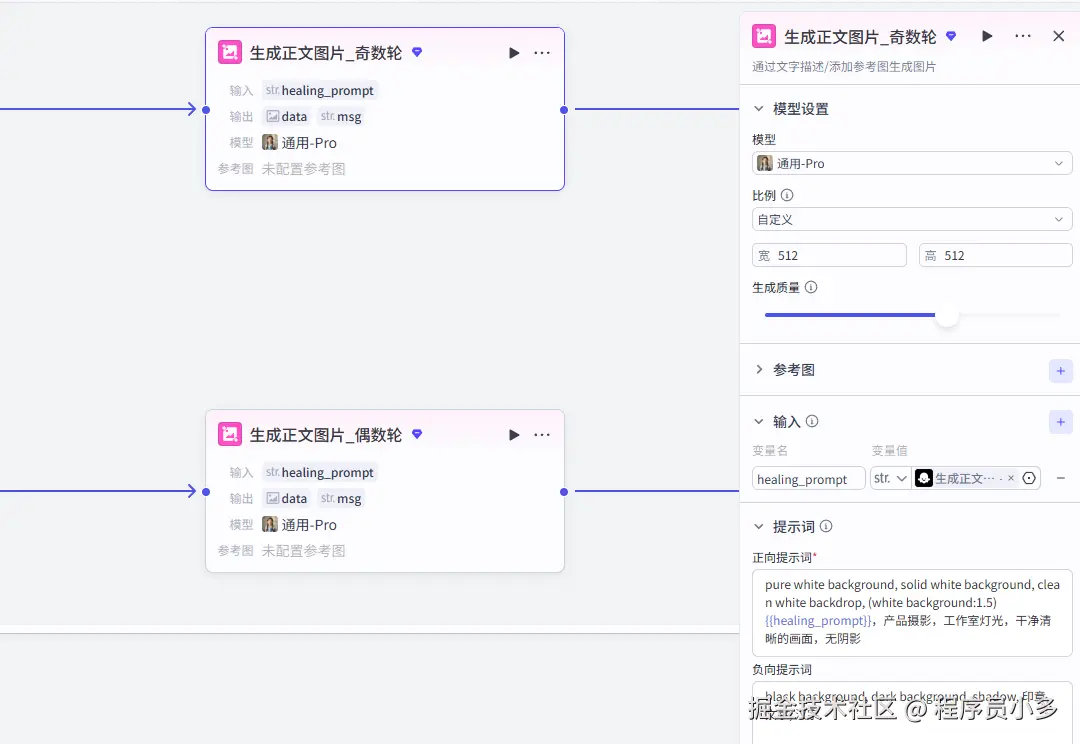Image resolution: width=1080 pixels, height=744 pixels.
Task: Open the 模型 dropdown showing 通用-Pro
Action: pyautogui.click(x=911, y=162)
